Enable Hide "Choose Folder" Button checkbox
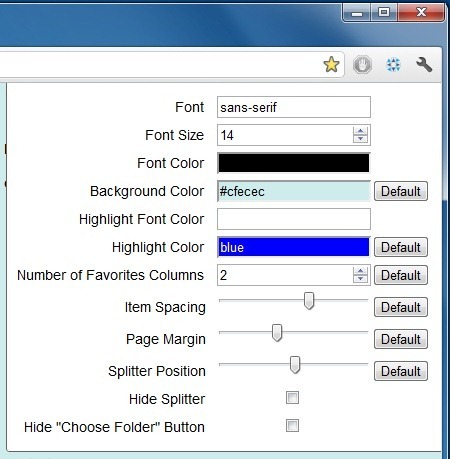The image size is (450, 459). (292, 426)
